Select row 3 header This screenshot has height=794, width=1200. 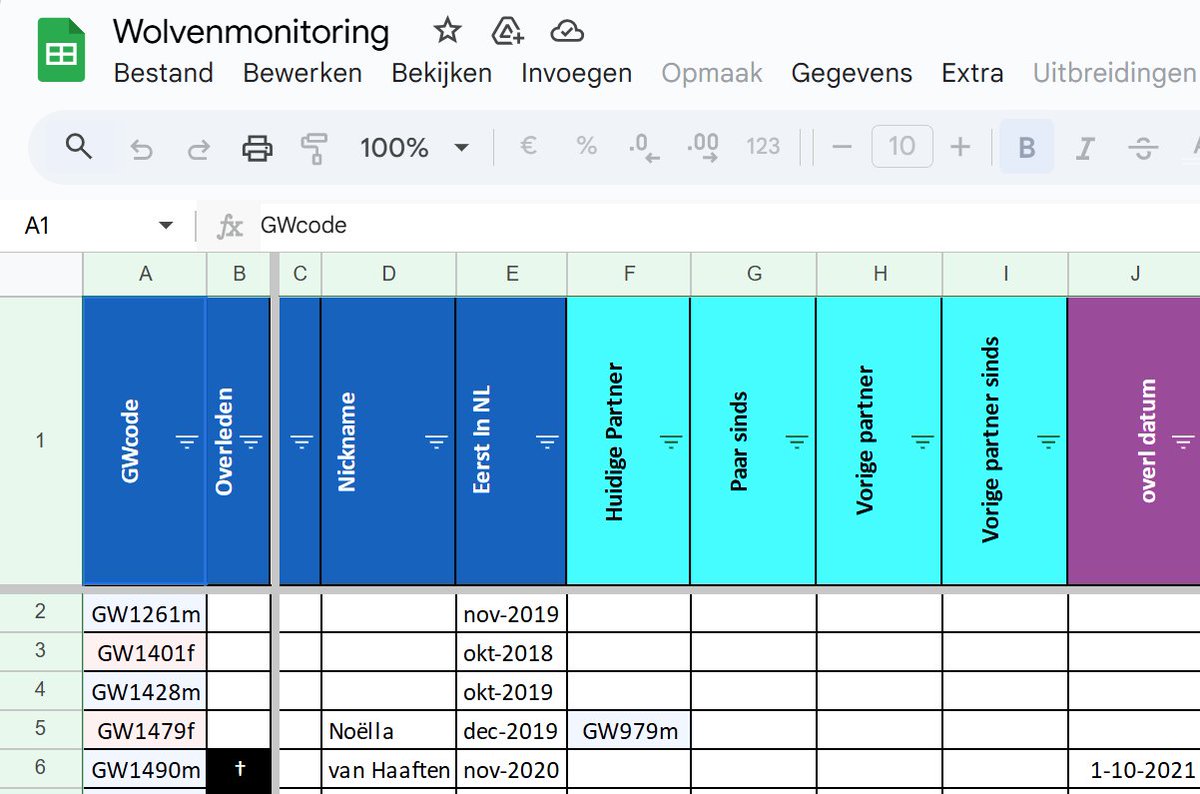(40, 651)
